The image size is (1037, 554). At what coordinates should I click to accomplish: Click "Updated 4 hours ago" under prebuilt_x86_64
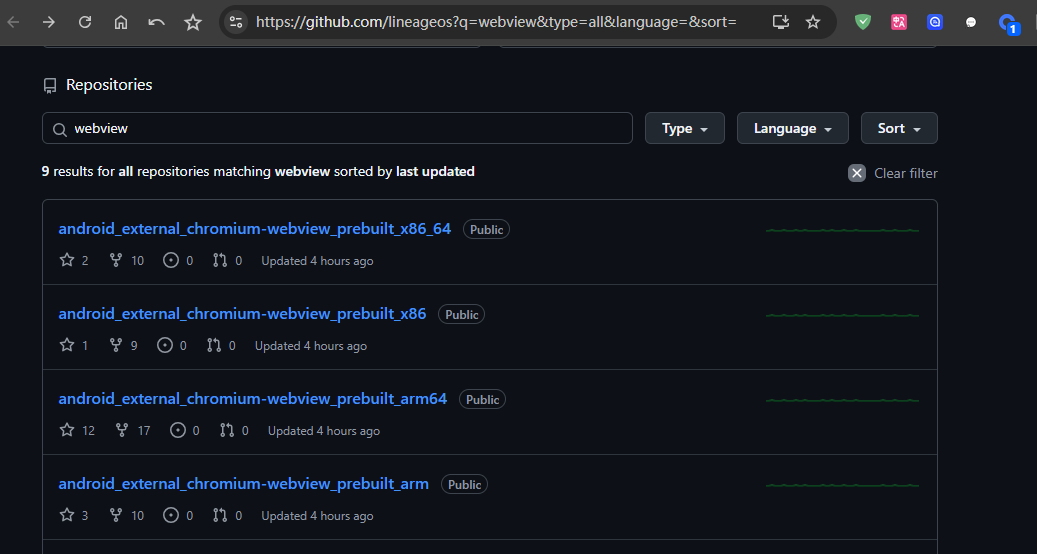(x=317, y=260)
